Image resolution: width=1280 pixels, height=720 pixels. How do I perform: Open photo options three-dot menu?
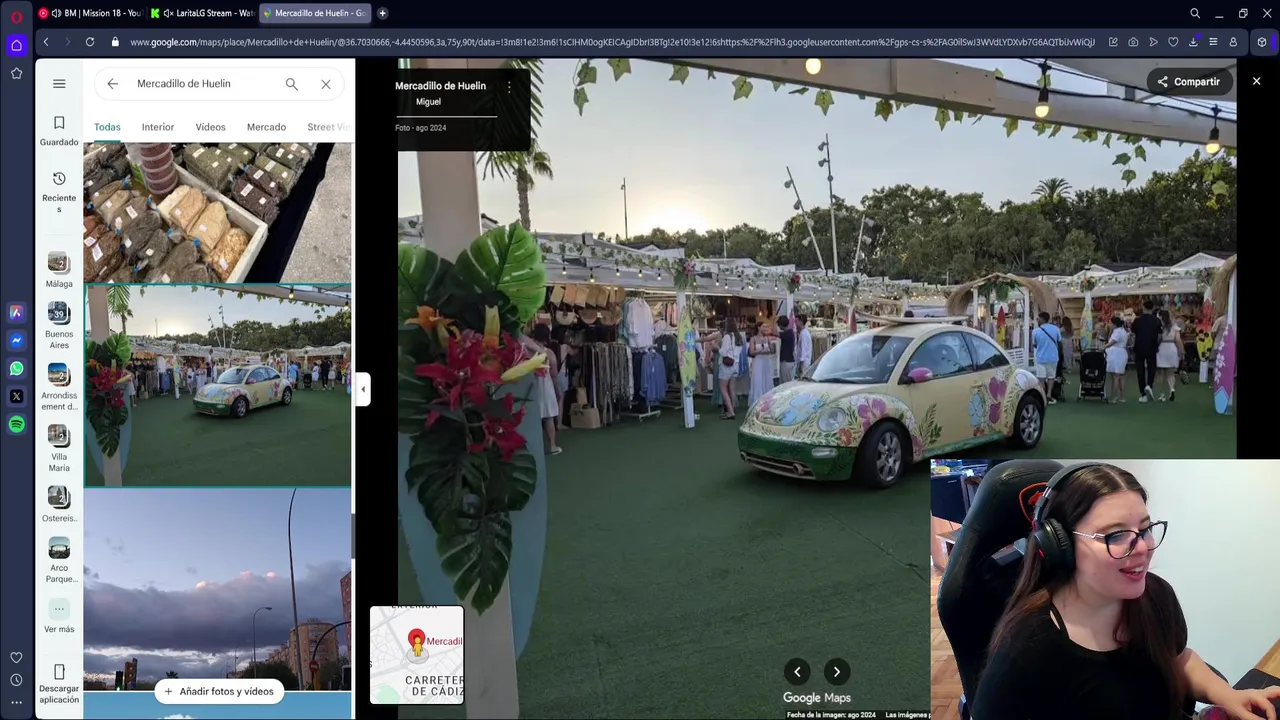pos(509,87)
